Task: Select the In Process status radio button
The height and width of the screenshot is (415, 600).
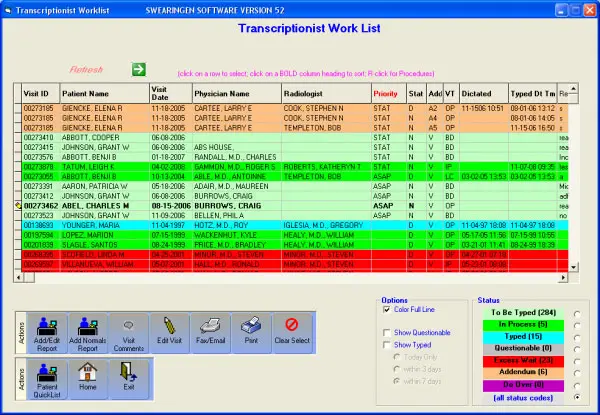Action: 577,325
